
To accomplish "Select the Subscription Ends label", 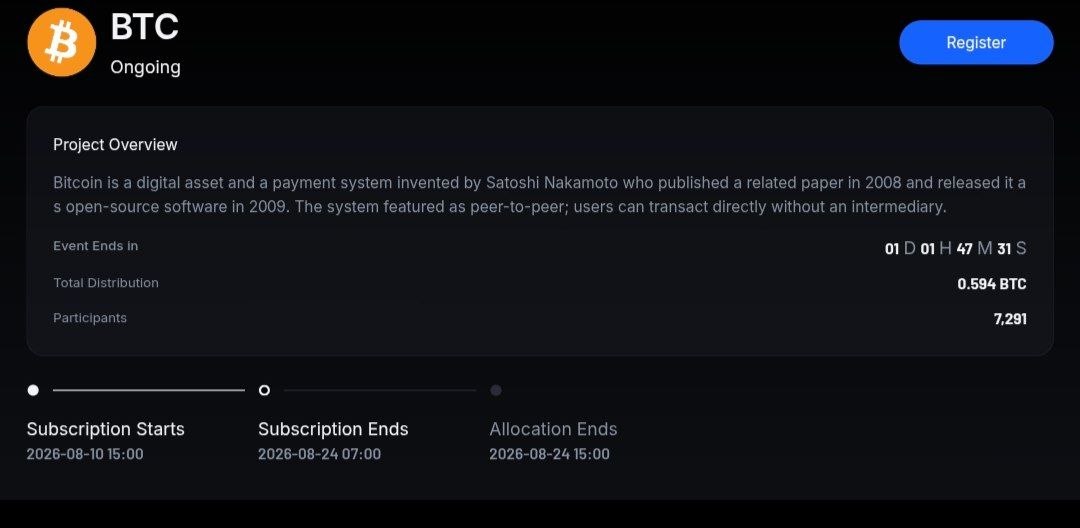I will click(x=333, y=429).
